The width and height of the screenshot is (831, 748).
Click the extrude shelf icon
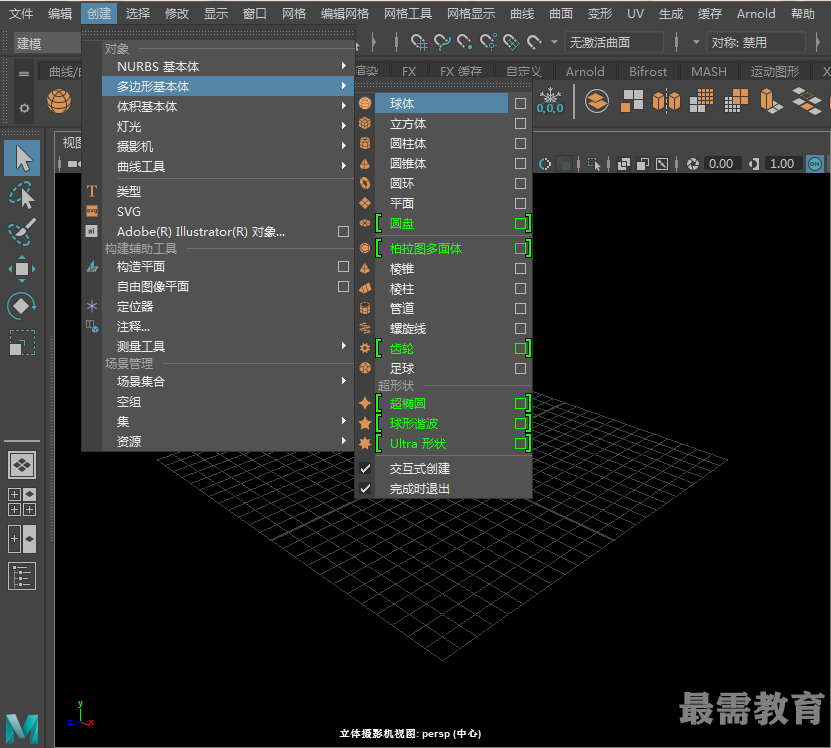(771, 101)
